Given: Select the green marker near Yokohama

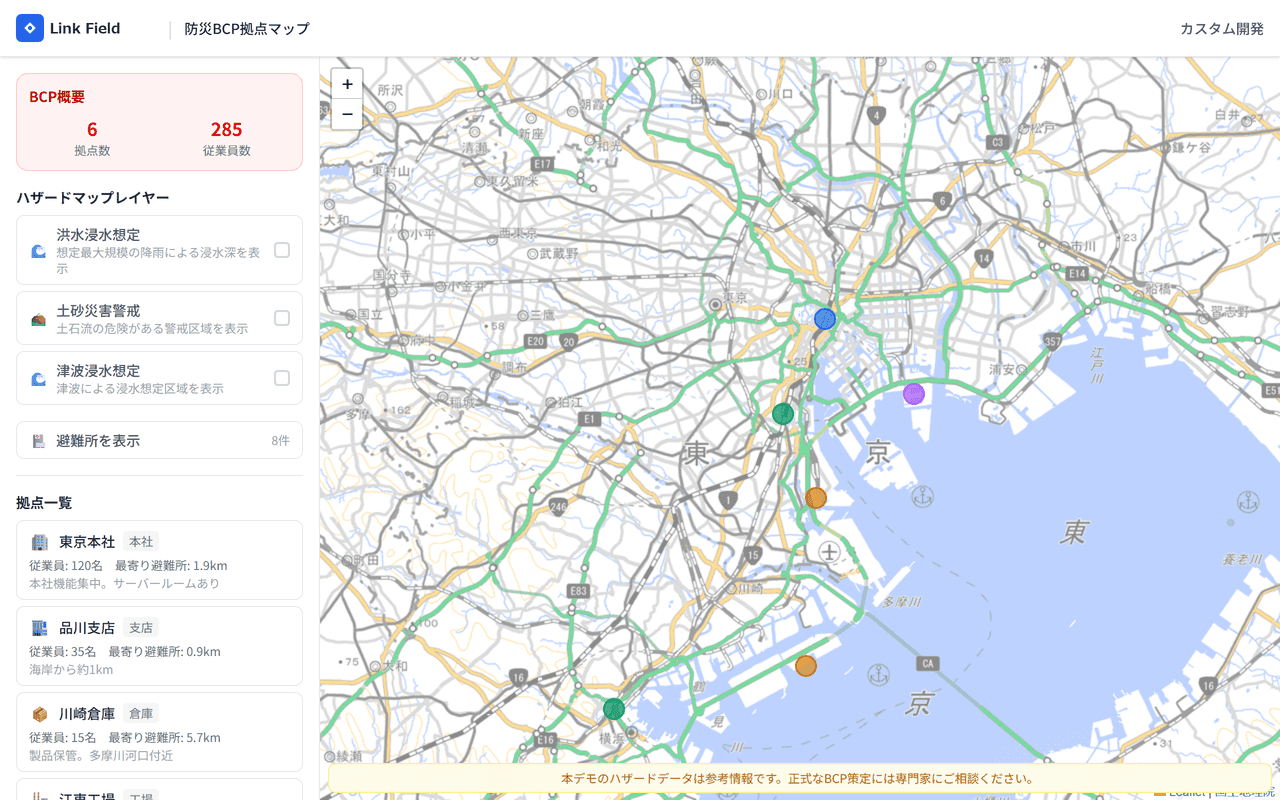Looking at the screenshot, I should tap(614, 709).
